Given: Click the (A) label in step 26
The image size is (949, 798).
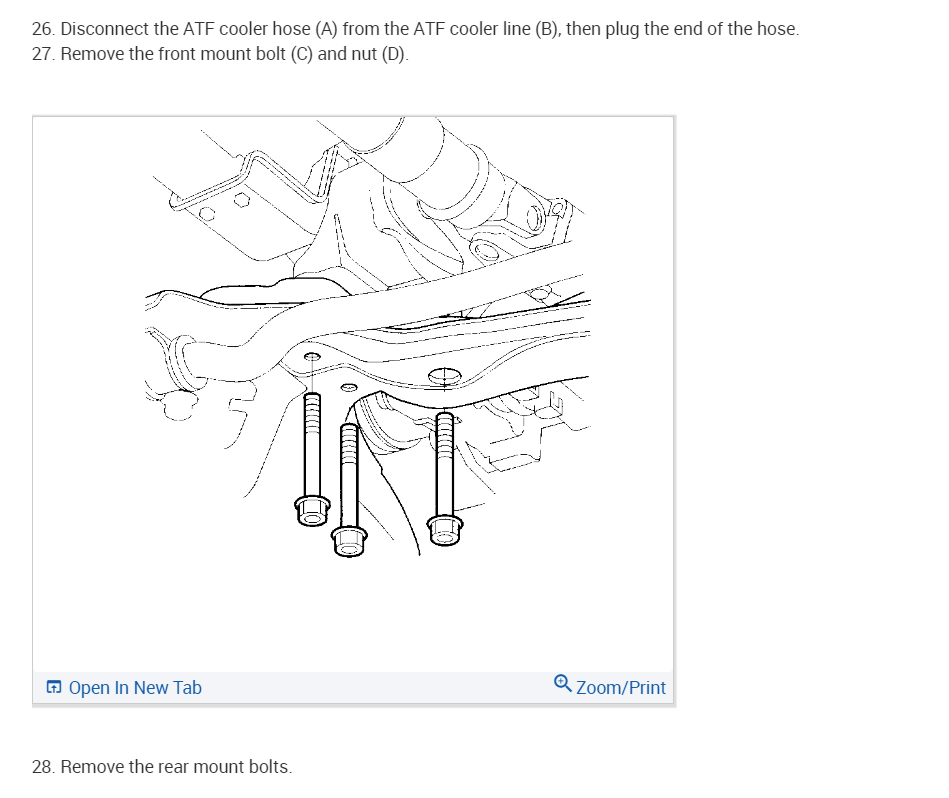Looking at the screenshot, I should pos(326,29).
